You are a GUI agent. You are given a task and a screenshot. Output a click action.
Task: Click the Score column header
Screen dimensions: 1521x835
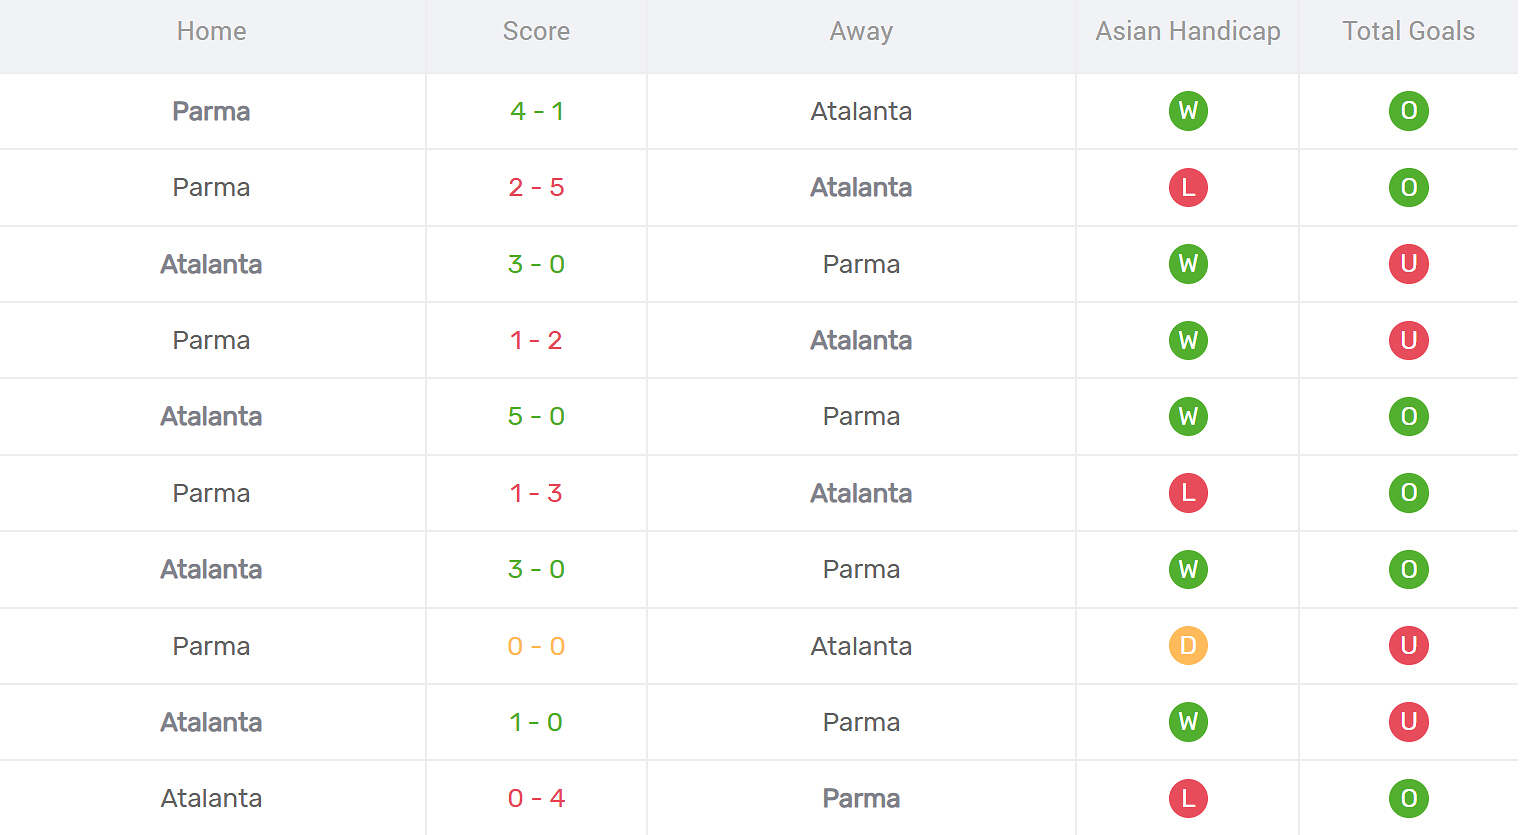coord(536,31)
